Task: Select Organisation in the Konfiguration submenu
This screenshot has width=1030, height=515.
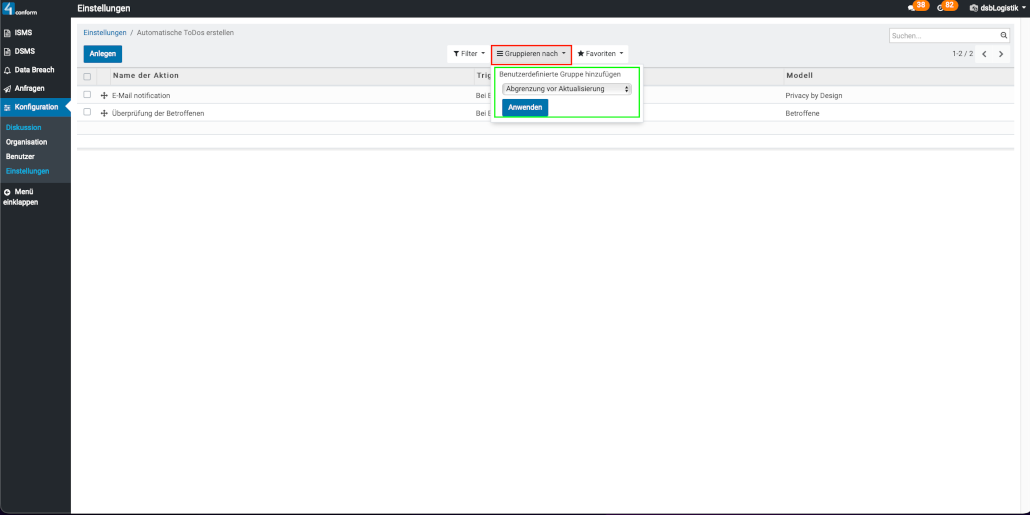Action: pyautogui.click(x=26, y=142)
